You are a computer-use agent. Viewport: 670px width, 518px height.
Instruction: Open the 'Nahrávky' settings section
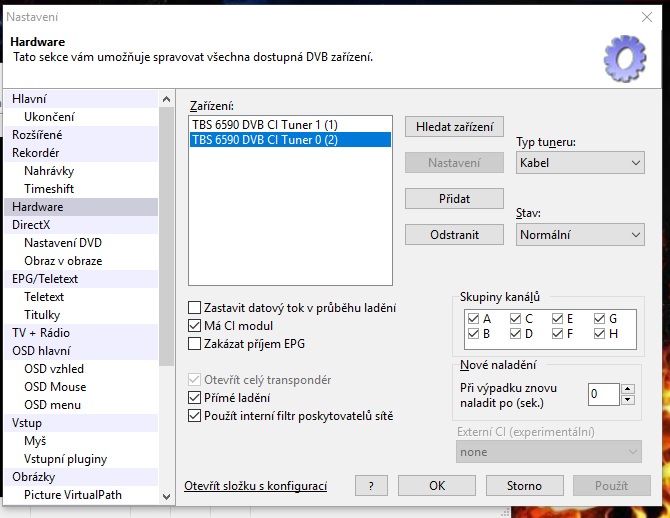[49, 171]
